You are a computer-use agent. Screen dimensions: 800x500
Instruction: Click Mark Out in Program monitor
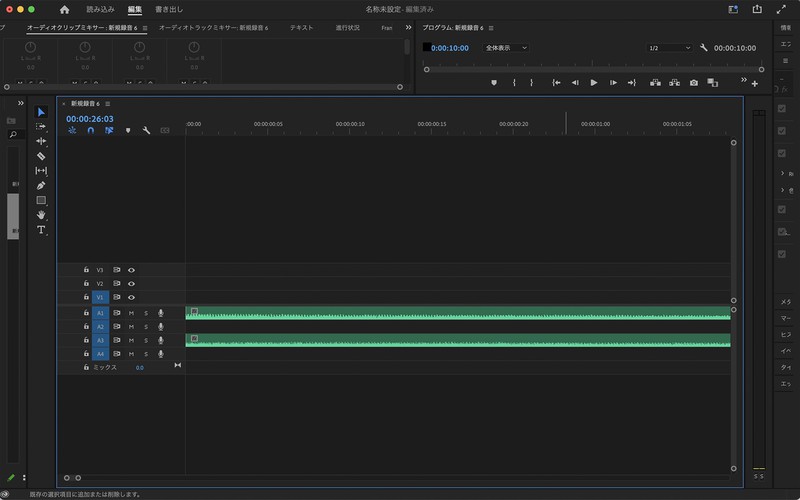click(532, 83)
